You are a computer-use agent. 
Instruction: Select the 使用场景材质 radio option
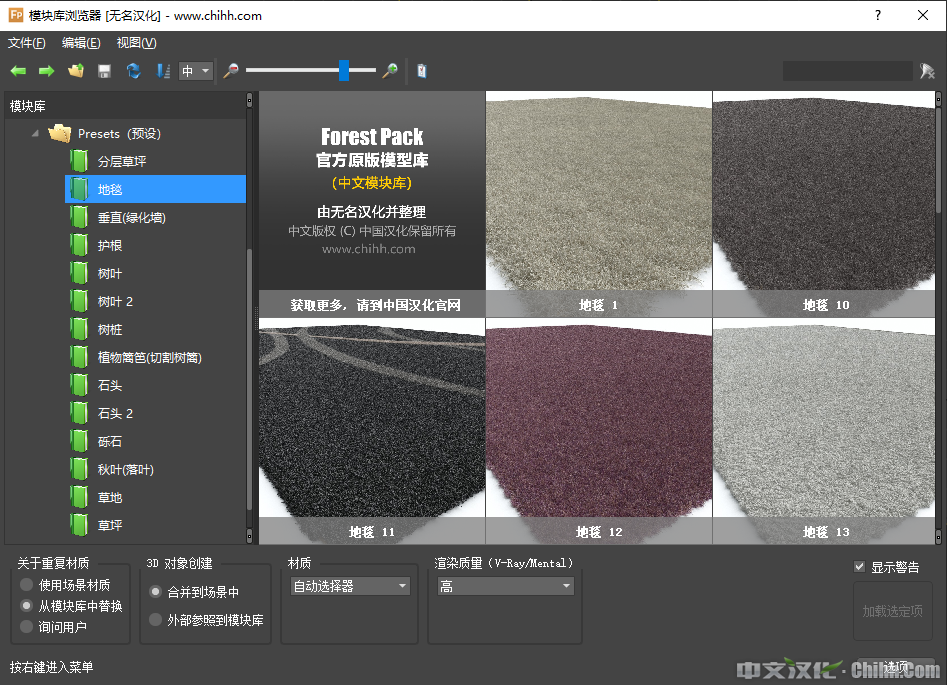(x=27, y=585)
